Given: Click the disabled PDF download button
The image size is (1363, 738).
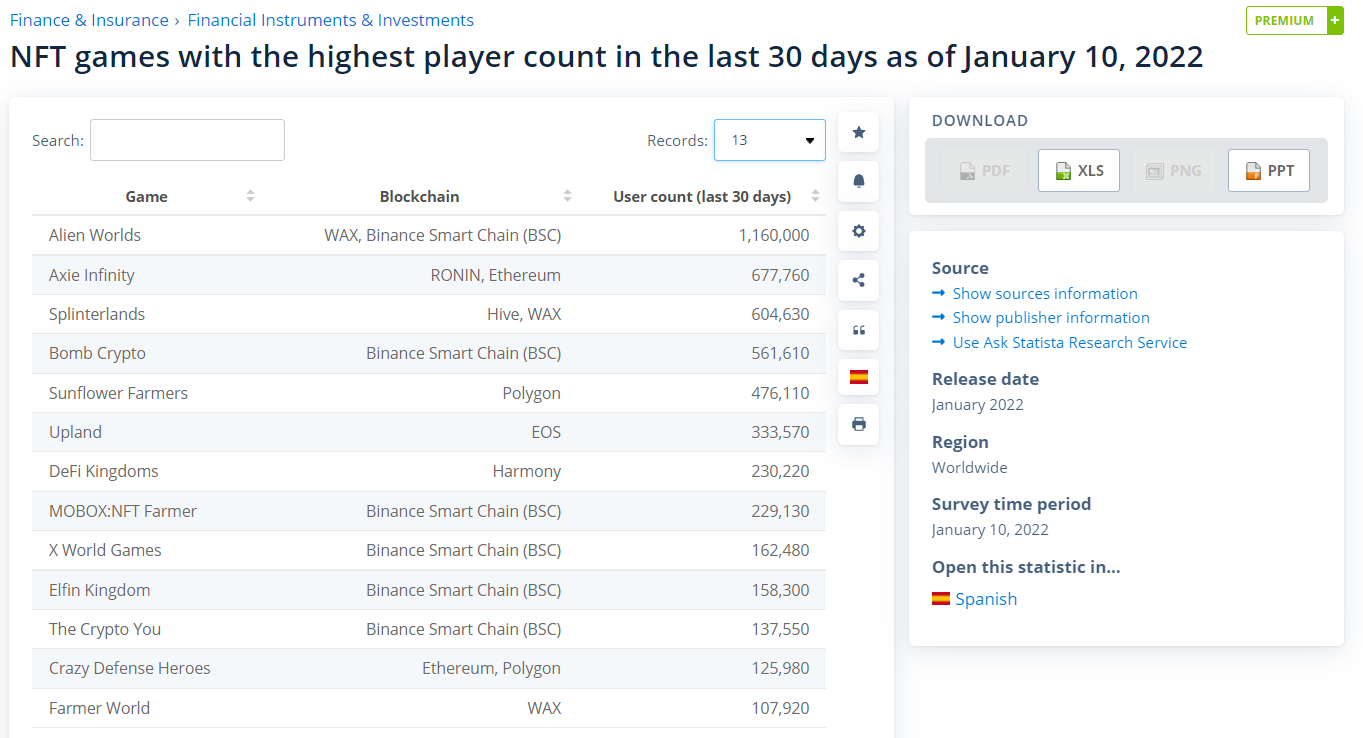Looking at the screenshot, I should pos(984,170).
